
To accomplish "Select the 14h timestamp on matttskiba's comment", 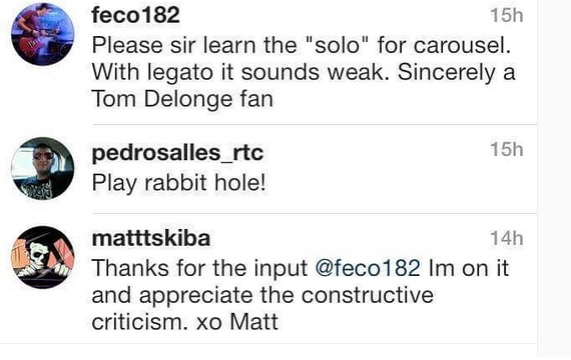I will point(507,239).
